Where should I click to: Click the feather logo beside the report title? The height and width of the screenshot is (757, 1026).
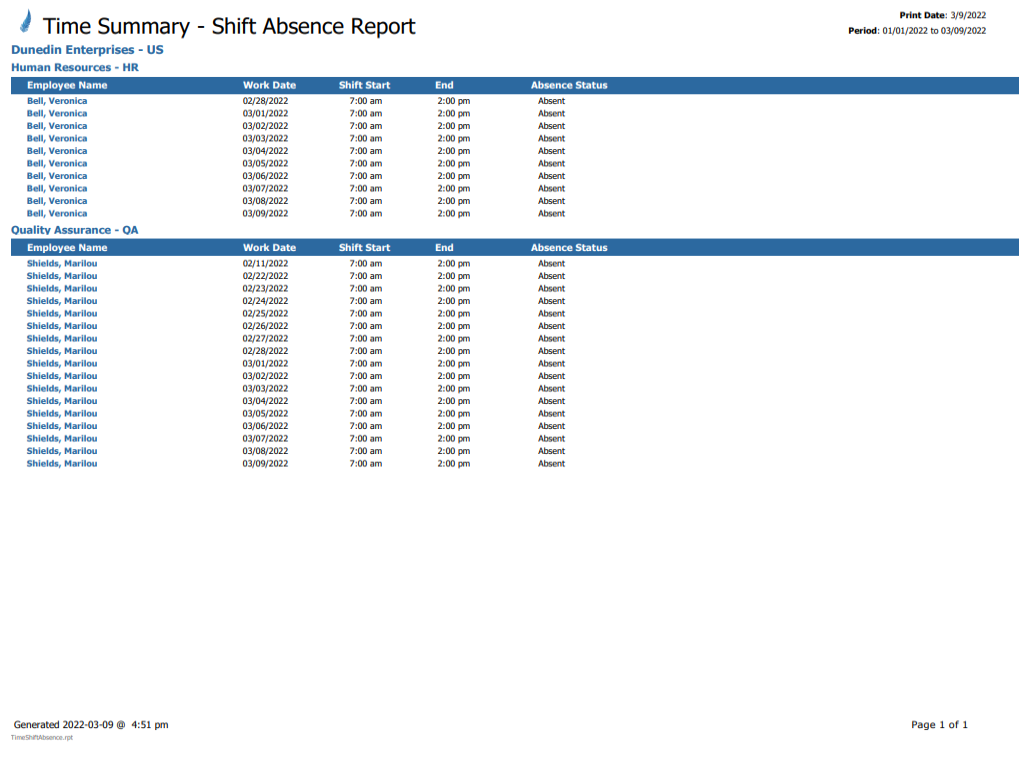(x=25, y=22)
